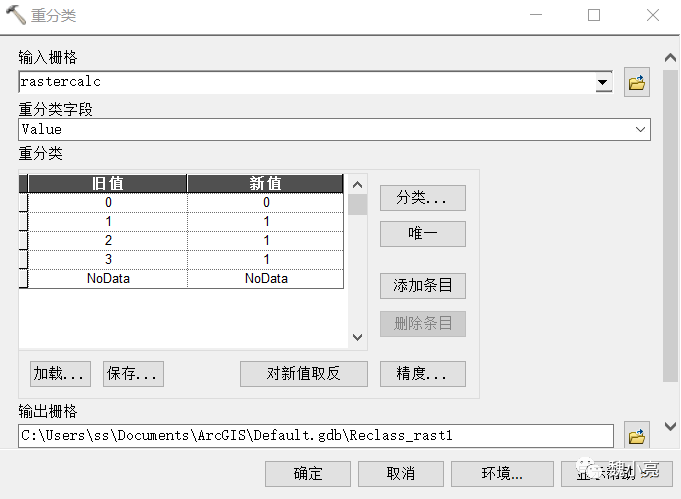Screen dimensions: 681x499
Task: Select row header for old value 2
Action: point(23,241)
